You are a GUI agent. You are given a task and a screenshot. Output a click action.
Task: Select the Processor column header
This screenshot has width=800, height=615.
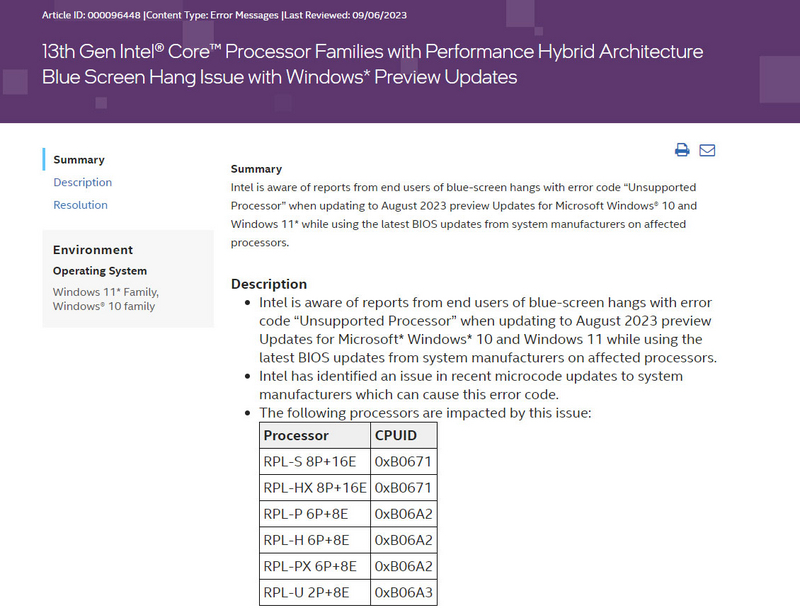tap(315, 435)
